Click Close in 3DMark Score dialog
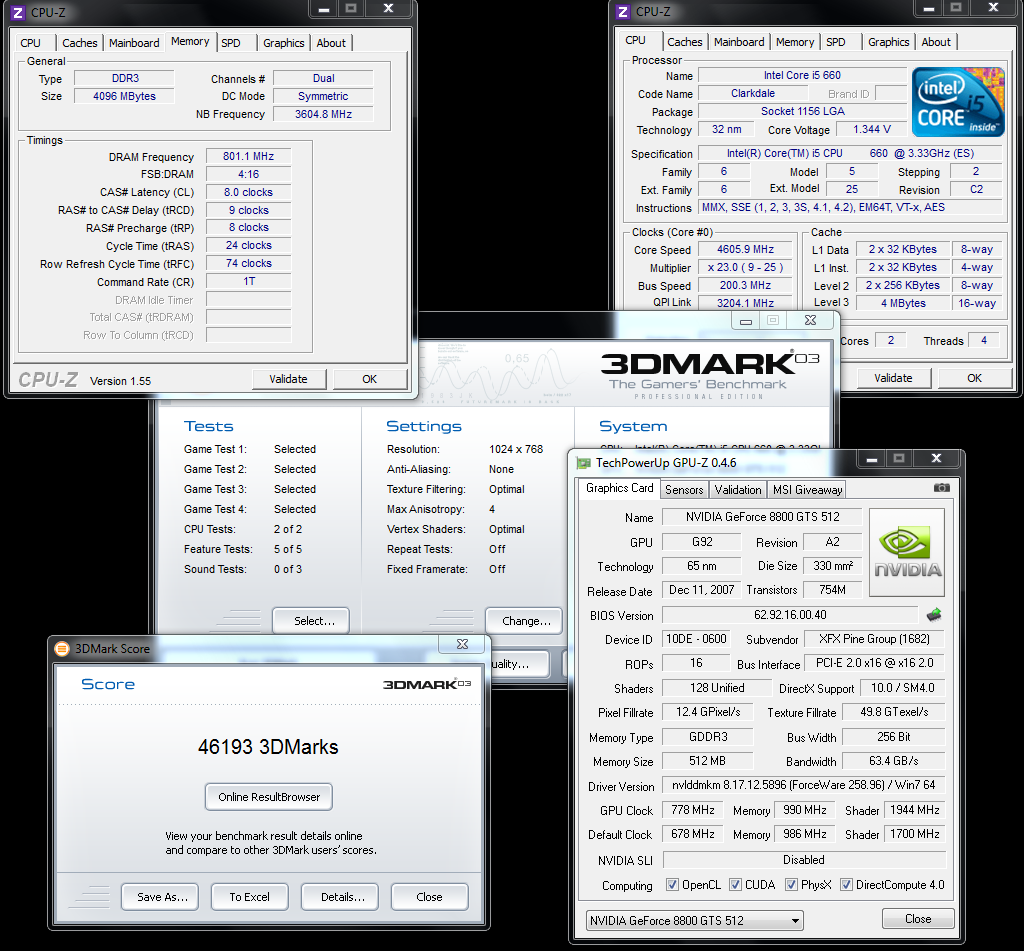 point(430,897)
